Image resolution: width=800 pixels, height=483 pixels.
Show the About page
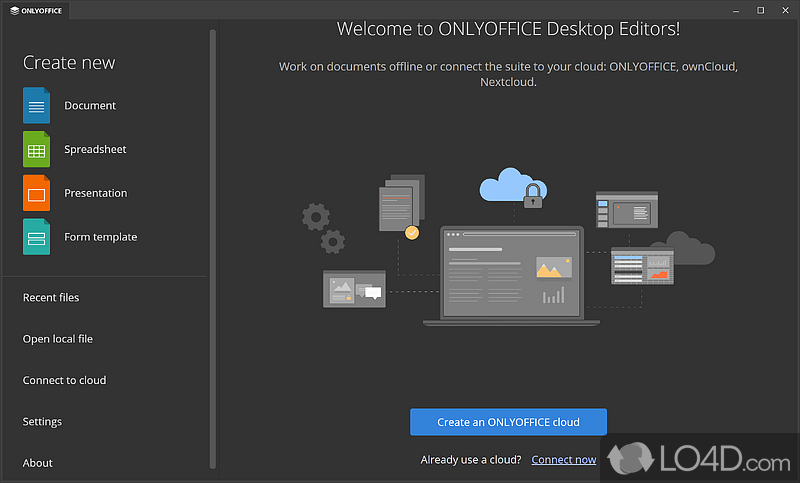click(37, 463)
